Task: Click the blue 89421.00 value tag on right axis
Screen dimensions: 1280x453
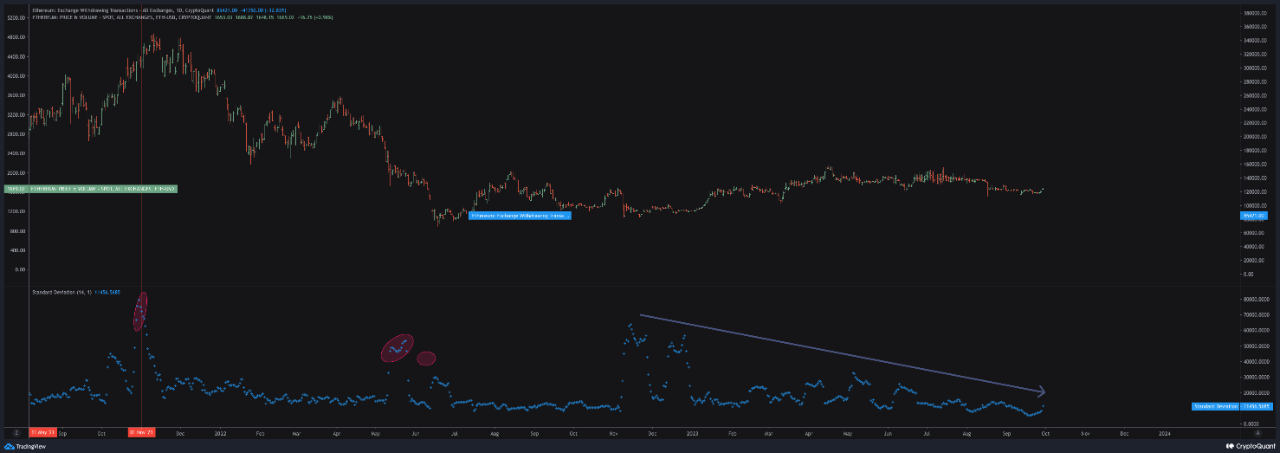Action: 1254,215
